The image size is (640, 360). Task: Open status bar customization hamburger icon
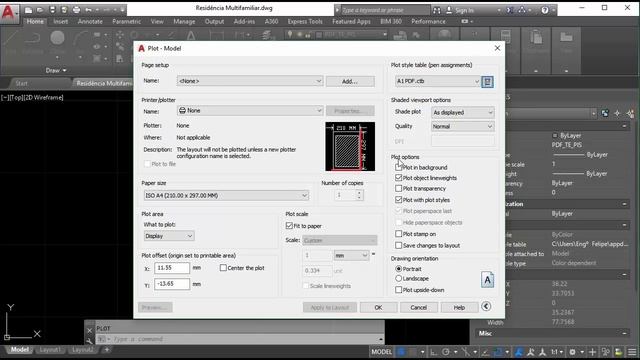632,352
